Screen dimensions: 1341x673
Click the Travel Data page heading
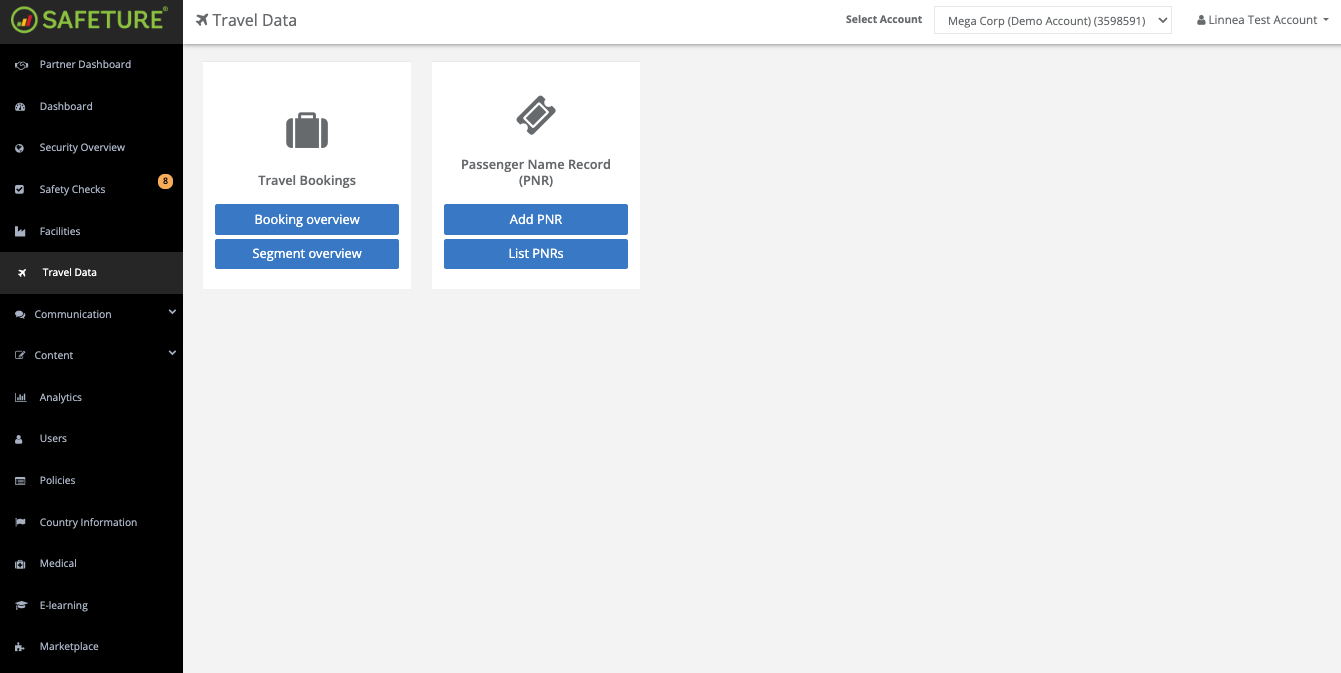254,20
